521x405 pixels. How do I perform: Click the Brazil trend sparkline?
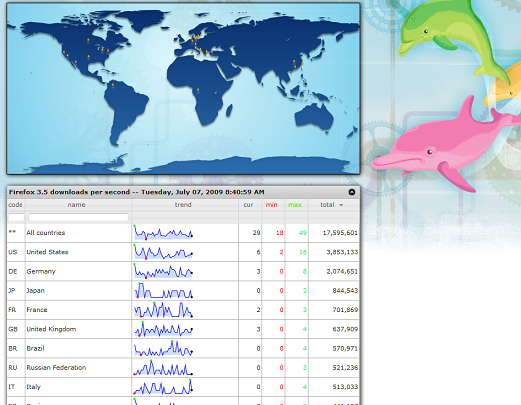[x=163, y=348]
